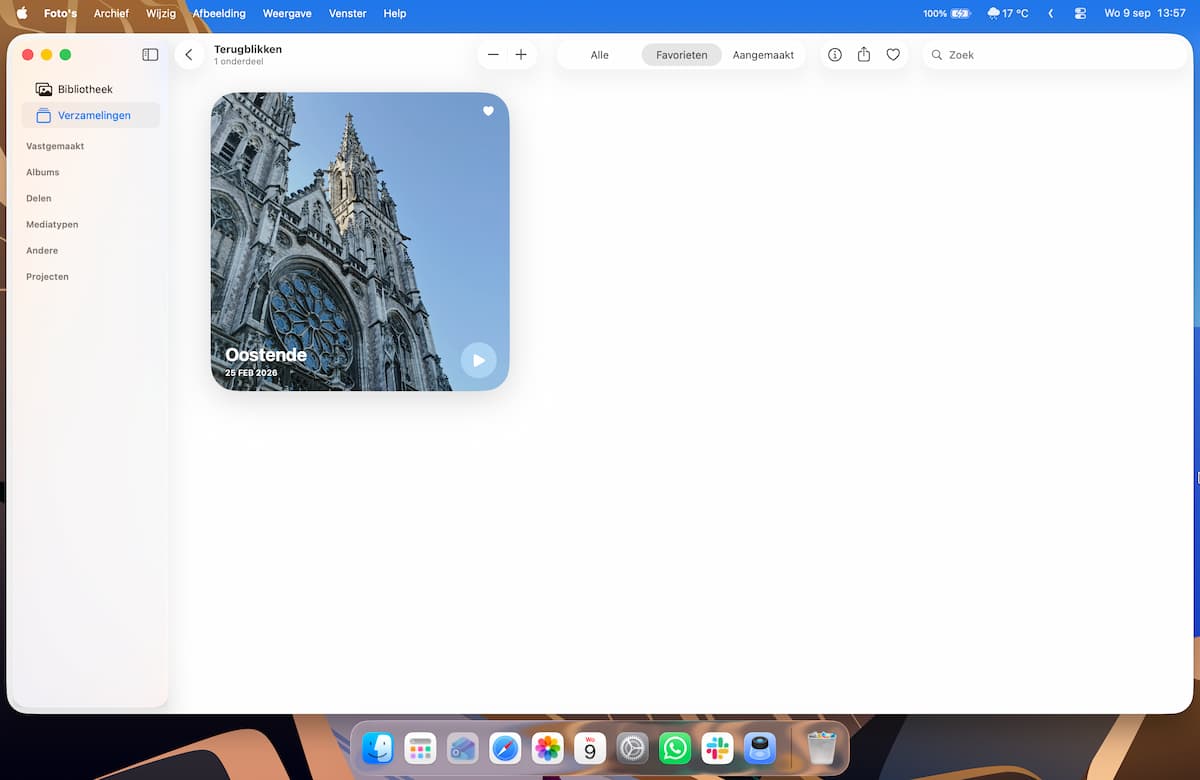
Task: Open the weather 17 °C menu item
Action: tap(1008, 13)
